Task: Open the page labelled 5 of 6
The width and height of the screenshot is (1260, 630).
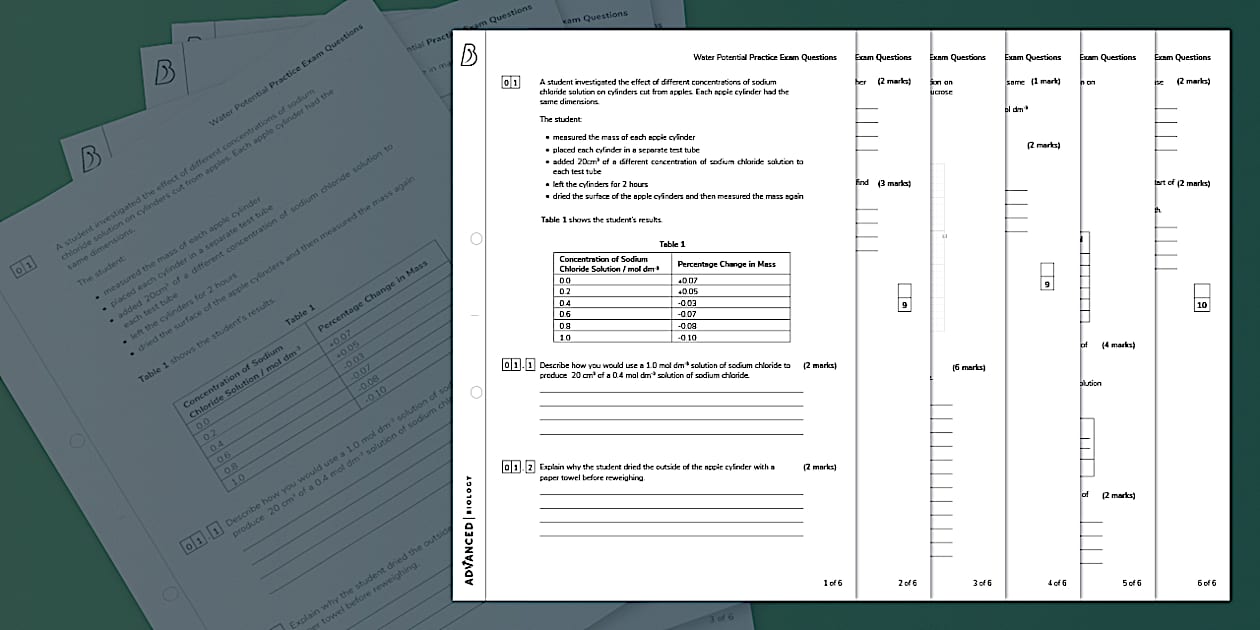Action: point(1131,582)
